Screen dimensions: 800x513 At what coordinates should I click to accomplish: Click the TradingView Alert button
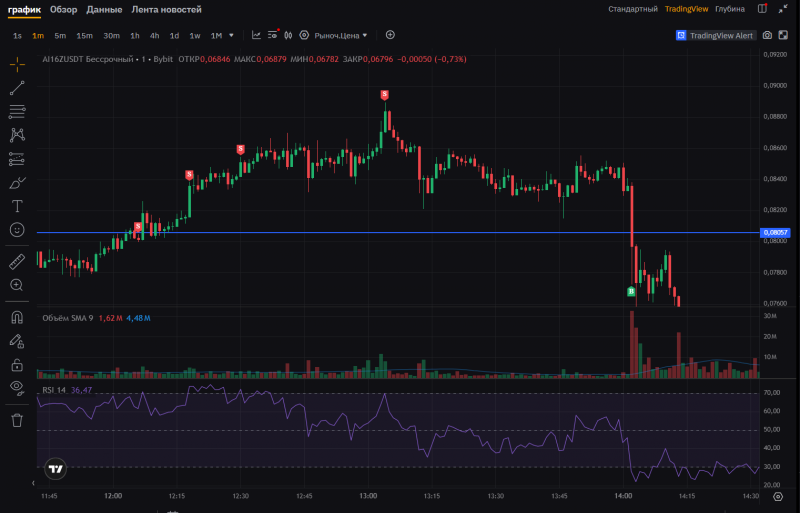715,35
